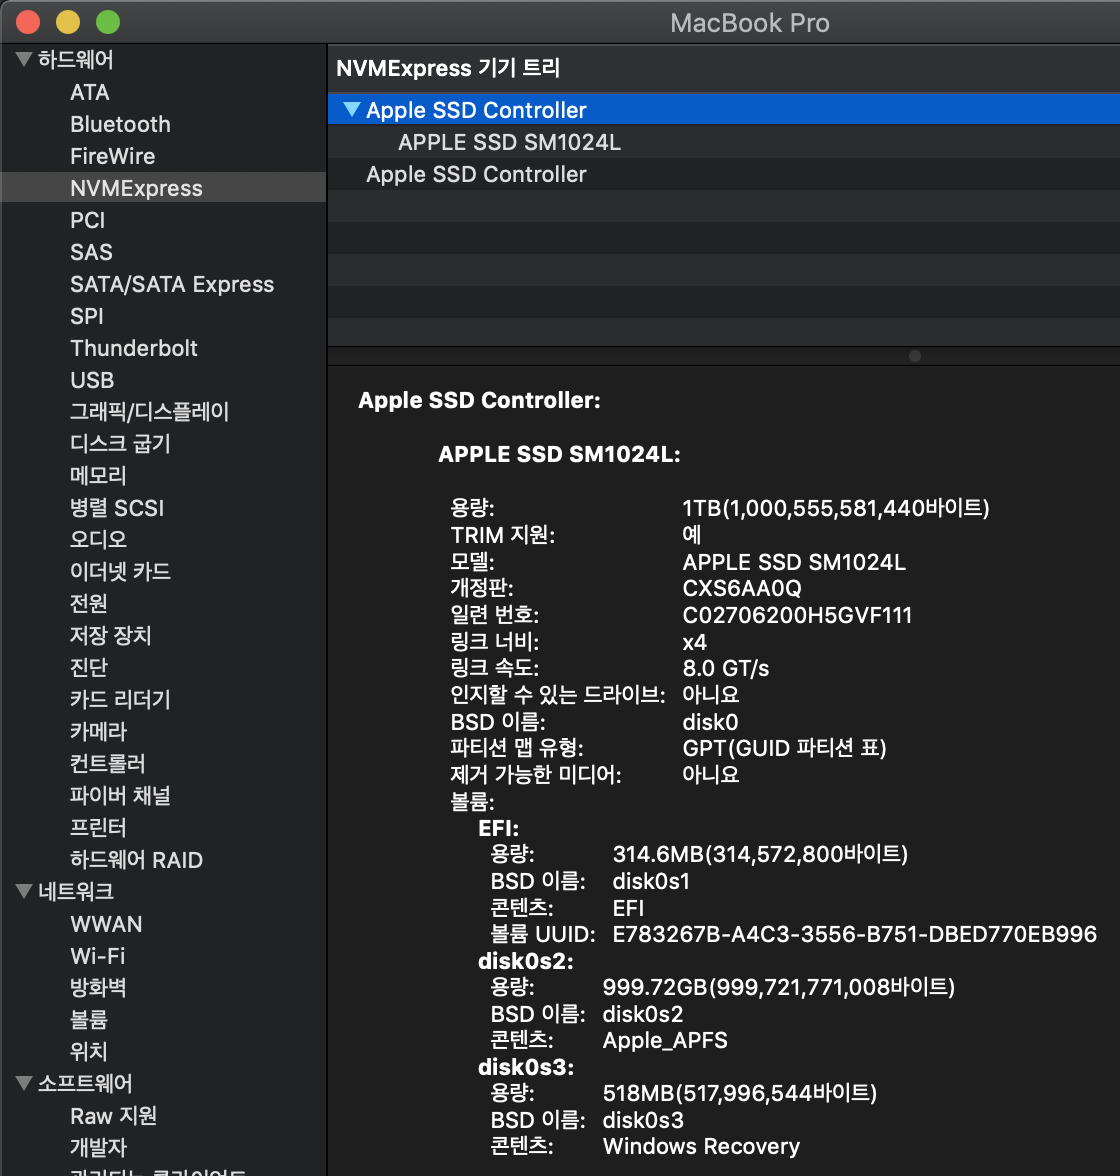The height and width of the screenshot is (1176, 1120).
Task: Select 병렬 SCSI in the sidebar
Action: [117, 508]
